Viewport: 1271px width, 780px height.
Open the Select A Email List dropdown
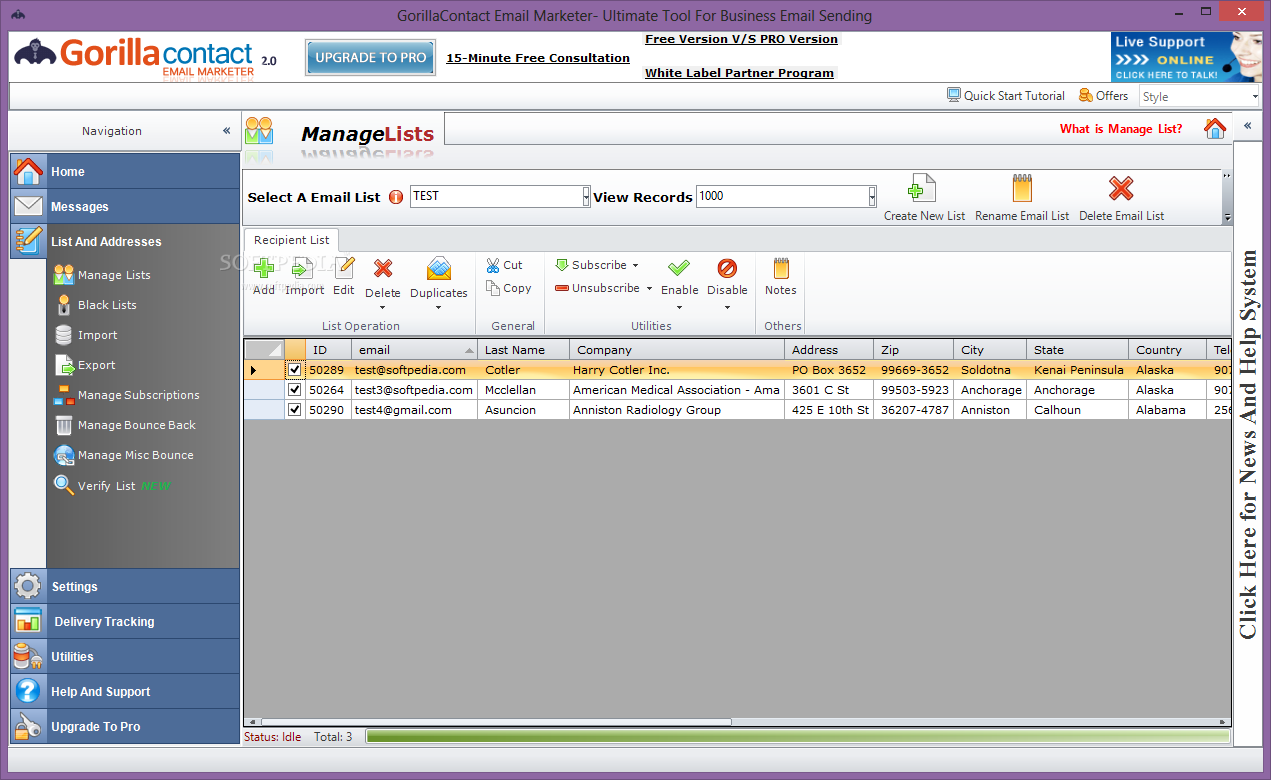click(586, 197)
